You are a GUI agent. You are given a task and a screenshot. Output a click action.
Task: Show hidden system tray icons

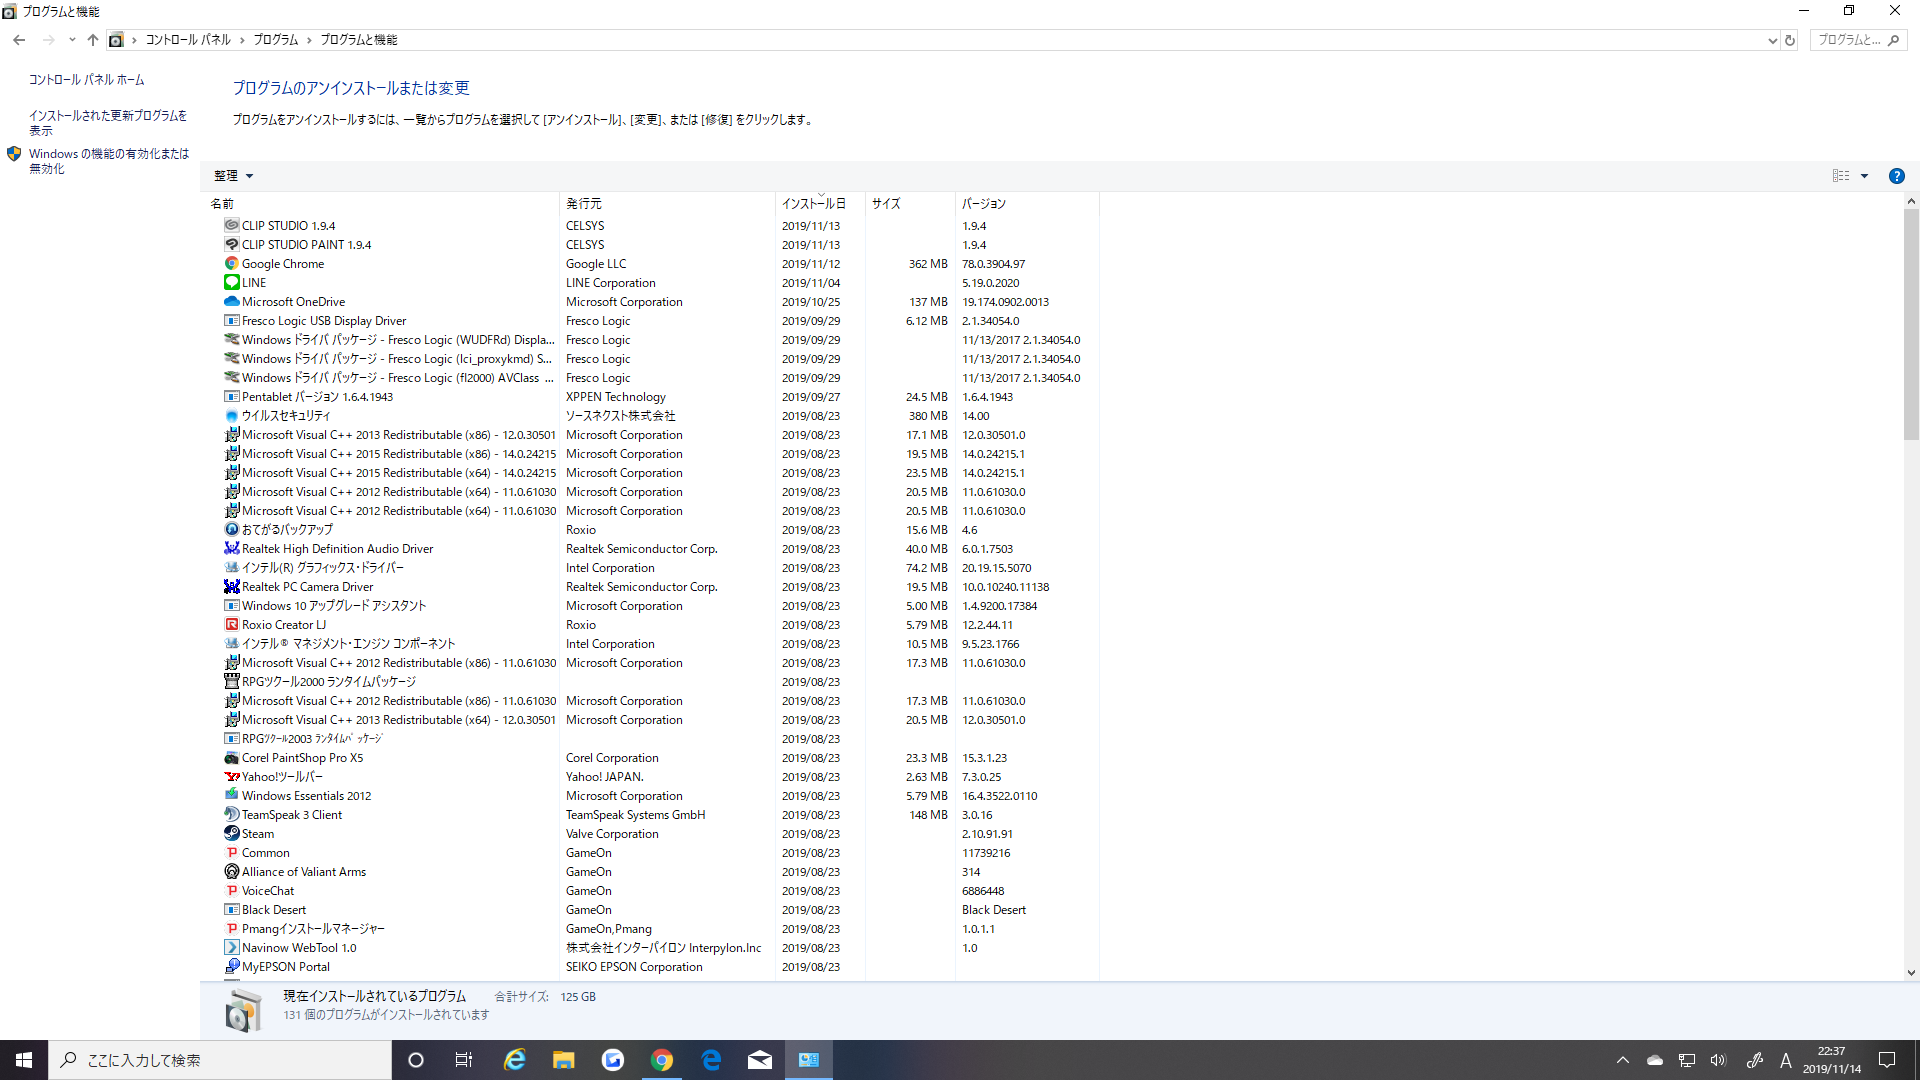tap(1622, 1060)
